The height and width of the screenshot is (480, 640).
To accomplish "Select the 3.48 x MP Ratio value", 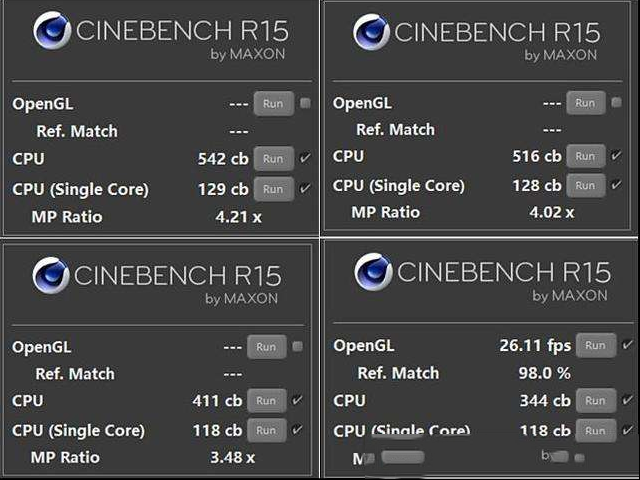I will (233, 458).
